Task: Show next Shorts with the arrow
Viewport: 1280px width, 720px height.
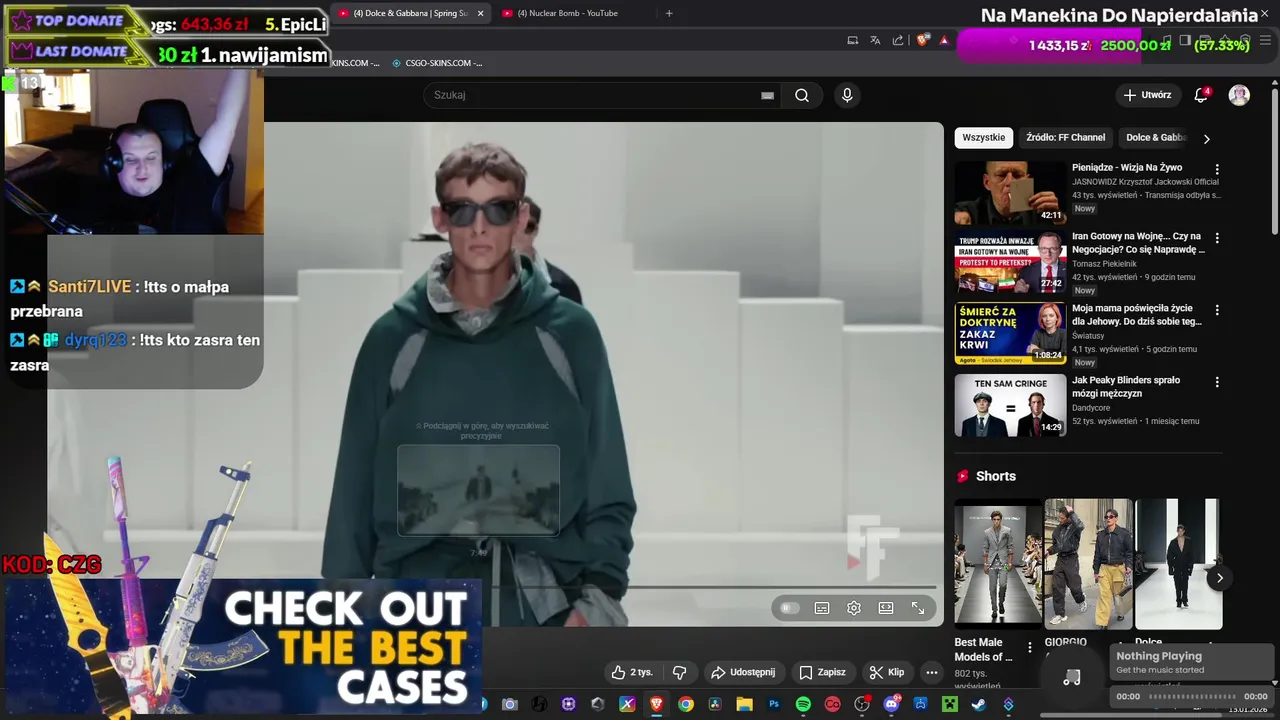Action: pos(1219,578)
